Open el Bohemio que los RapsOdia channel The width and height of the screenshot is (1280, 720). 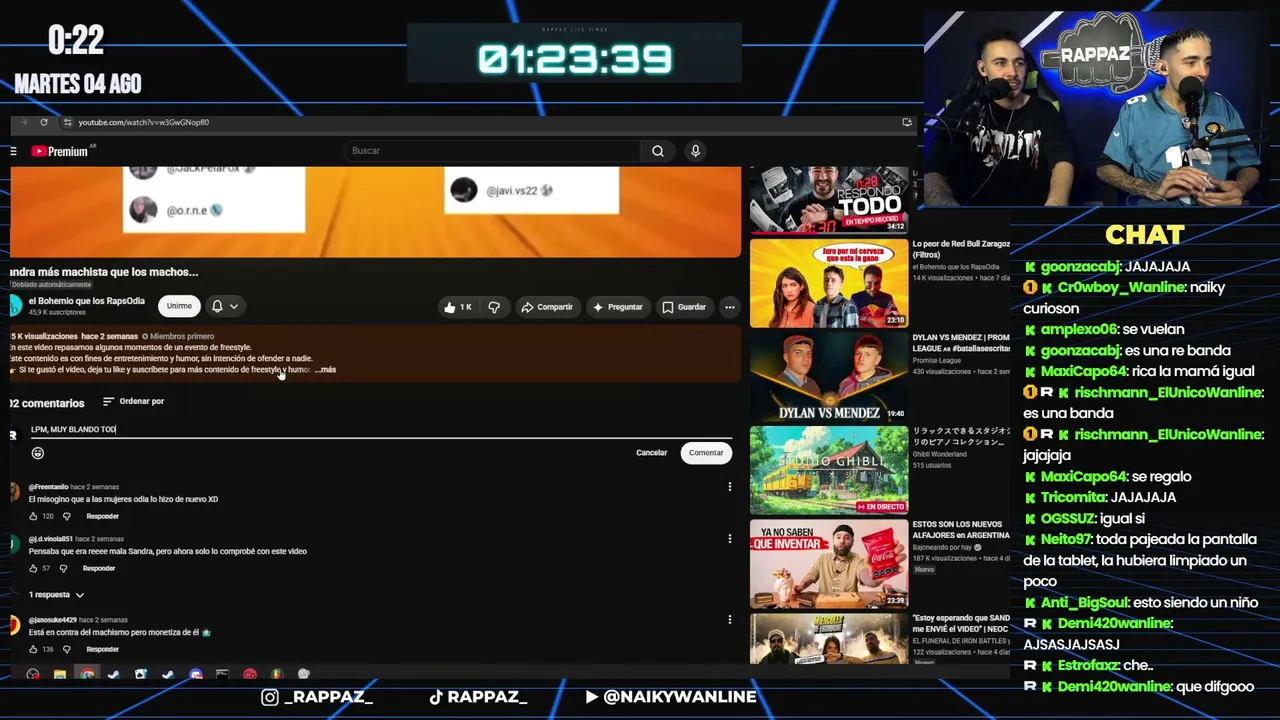click(x=87, y=301)
